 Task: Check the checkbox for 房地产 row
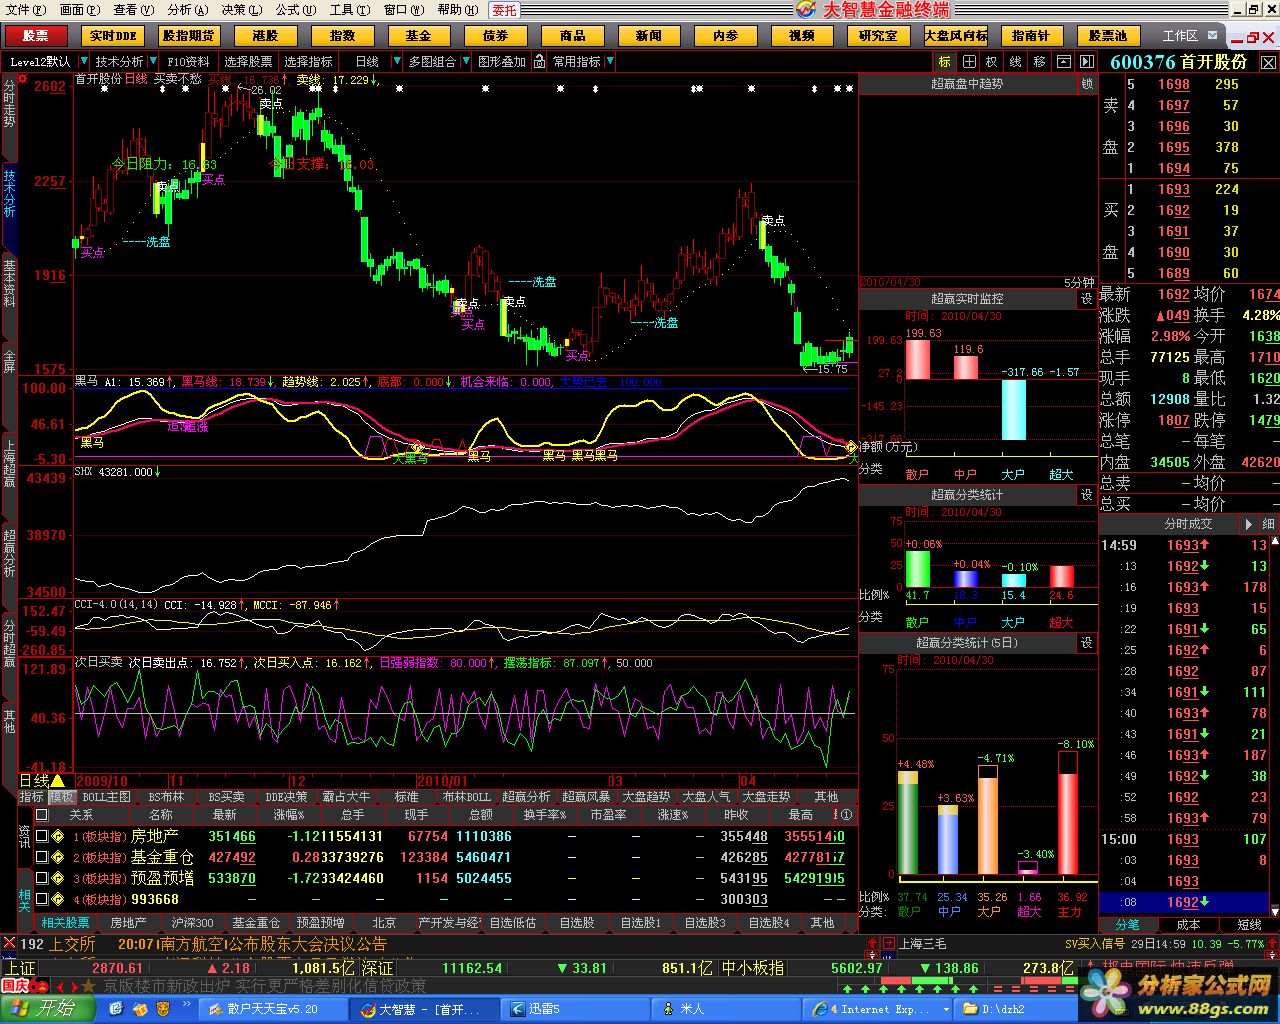[41, 836]
